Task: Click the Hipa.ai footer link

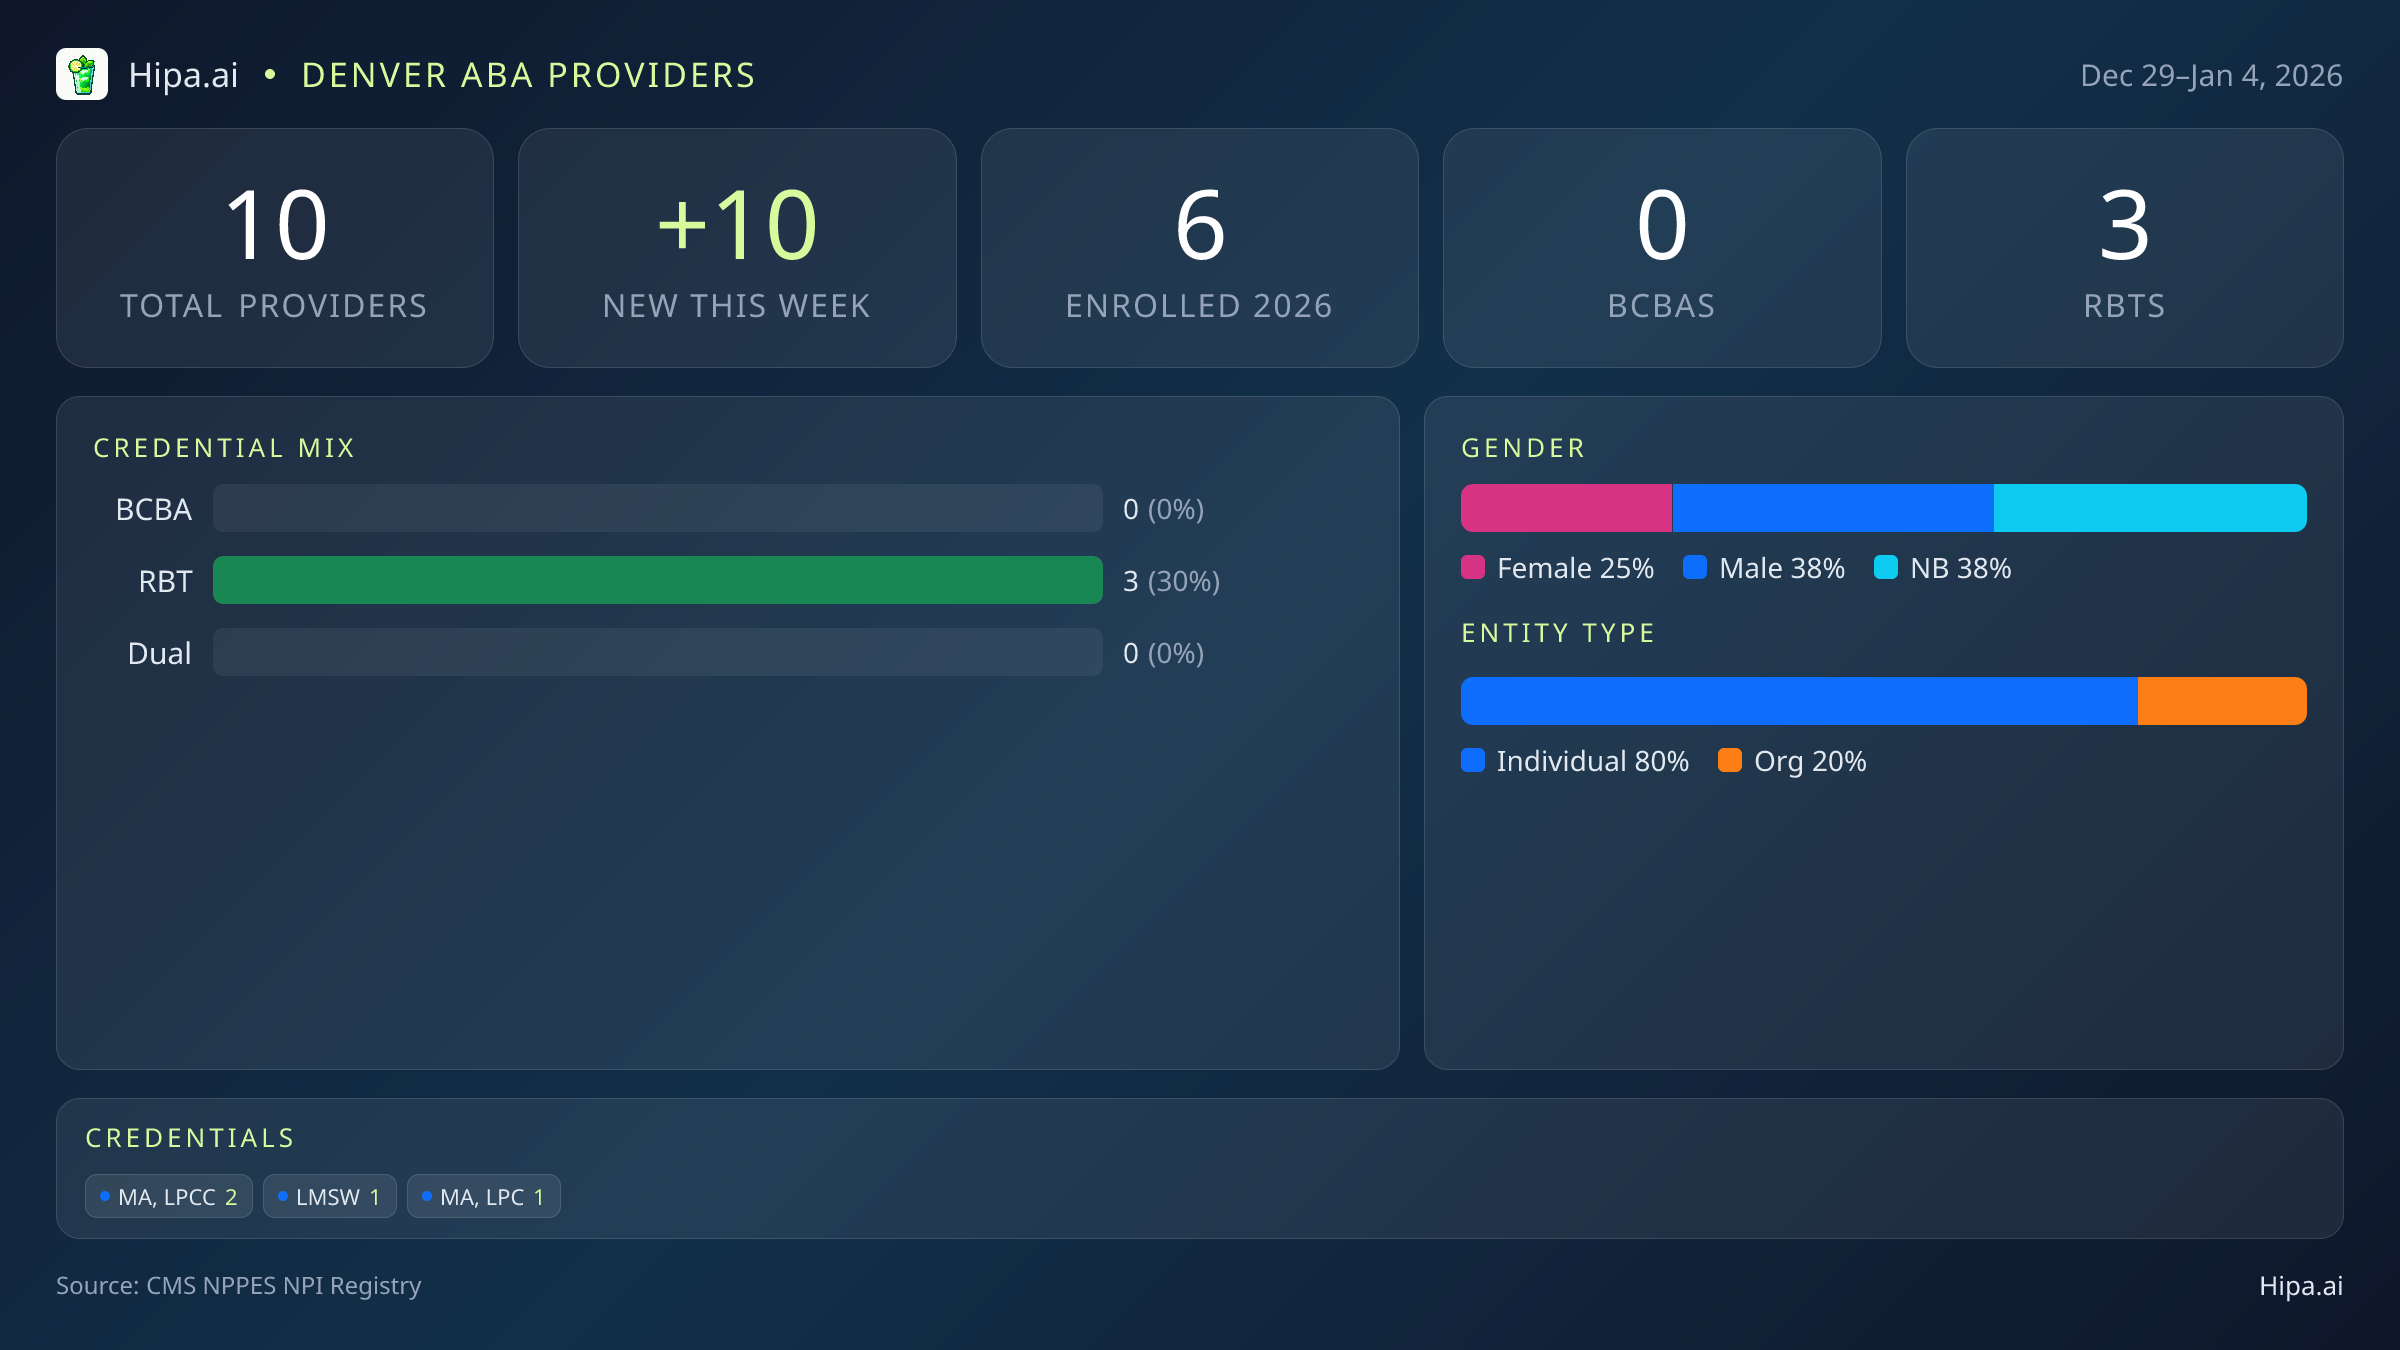Action: (2300, 1286)
